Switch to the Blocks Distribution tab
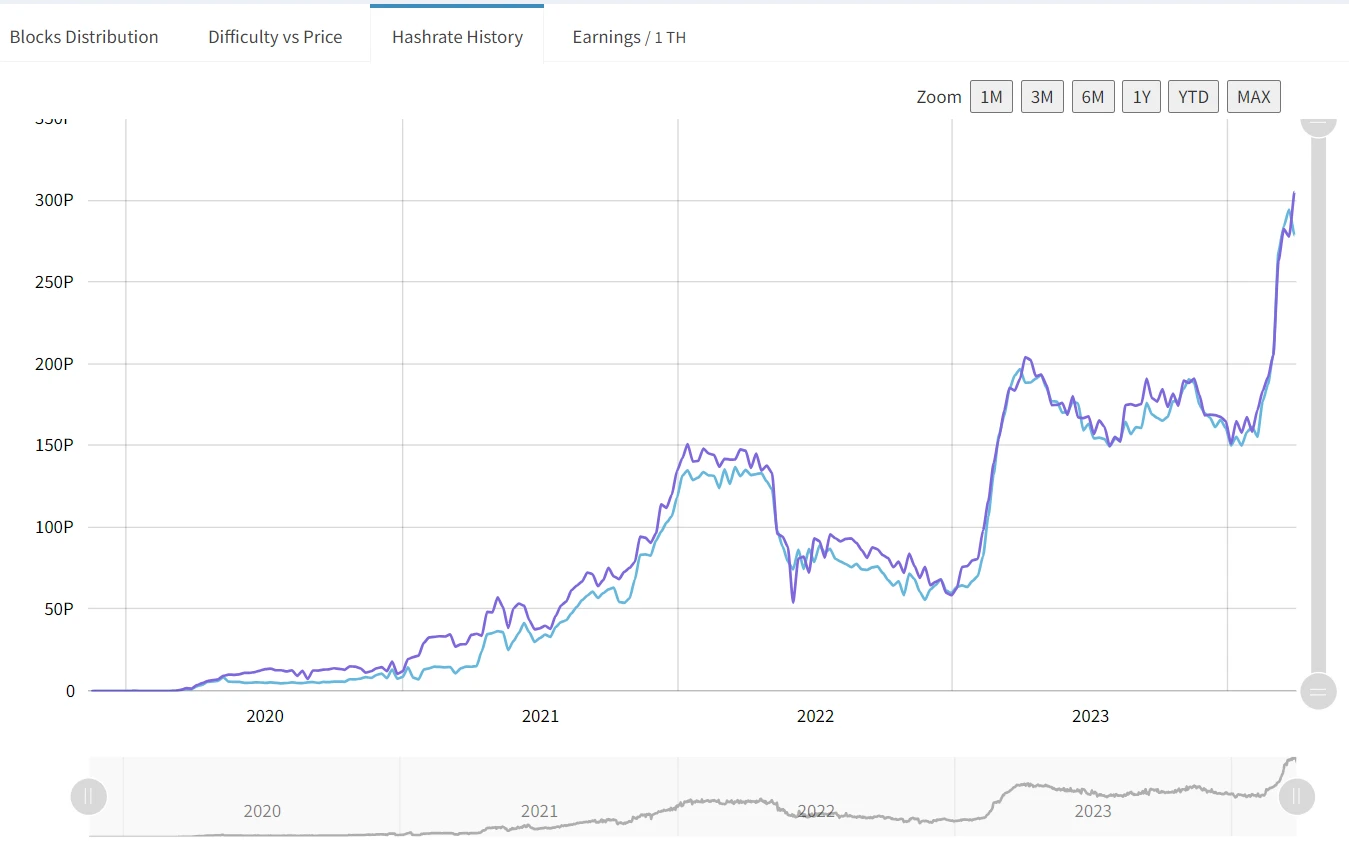Screen dimensions: 1349x842 click(84, 36)
